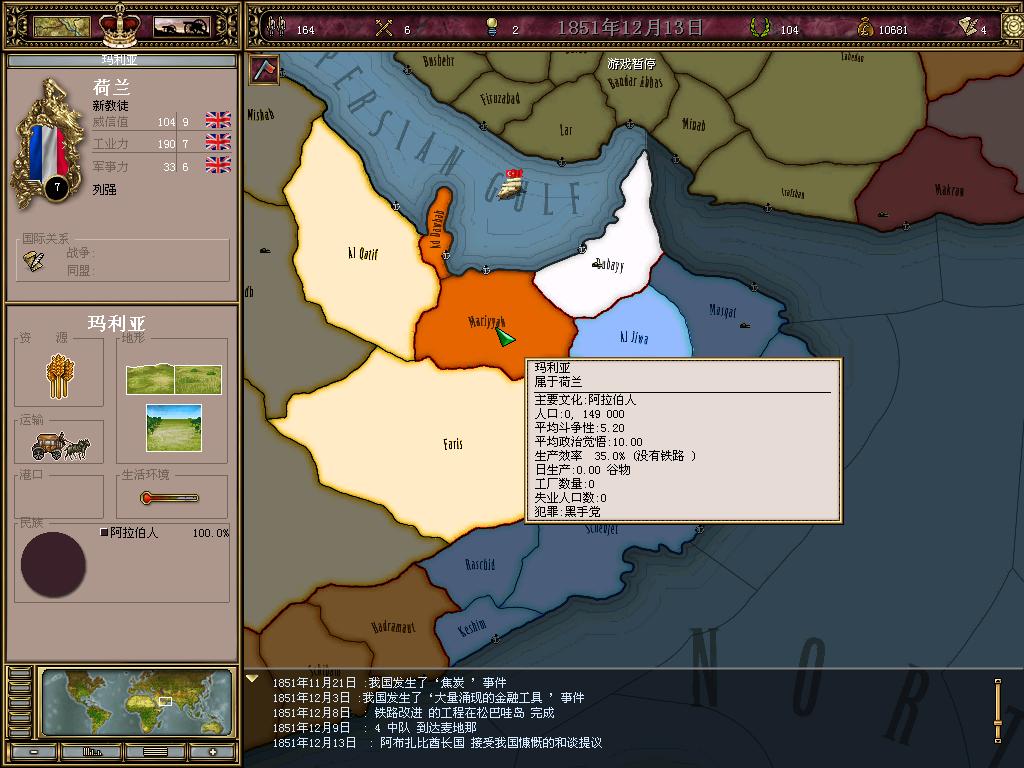Collapse the message log with its arrow
The image size is (1024, 768).
[x=252, y=679]
